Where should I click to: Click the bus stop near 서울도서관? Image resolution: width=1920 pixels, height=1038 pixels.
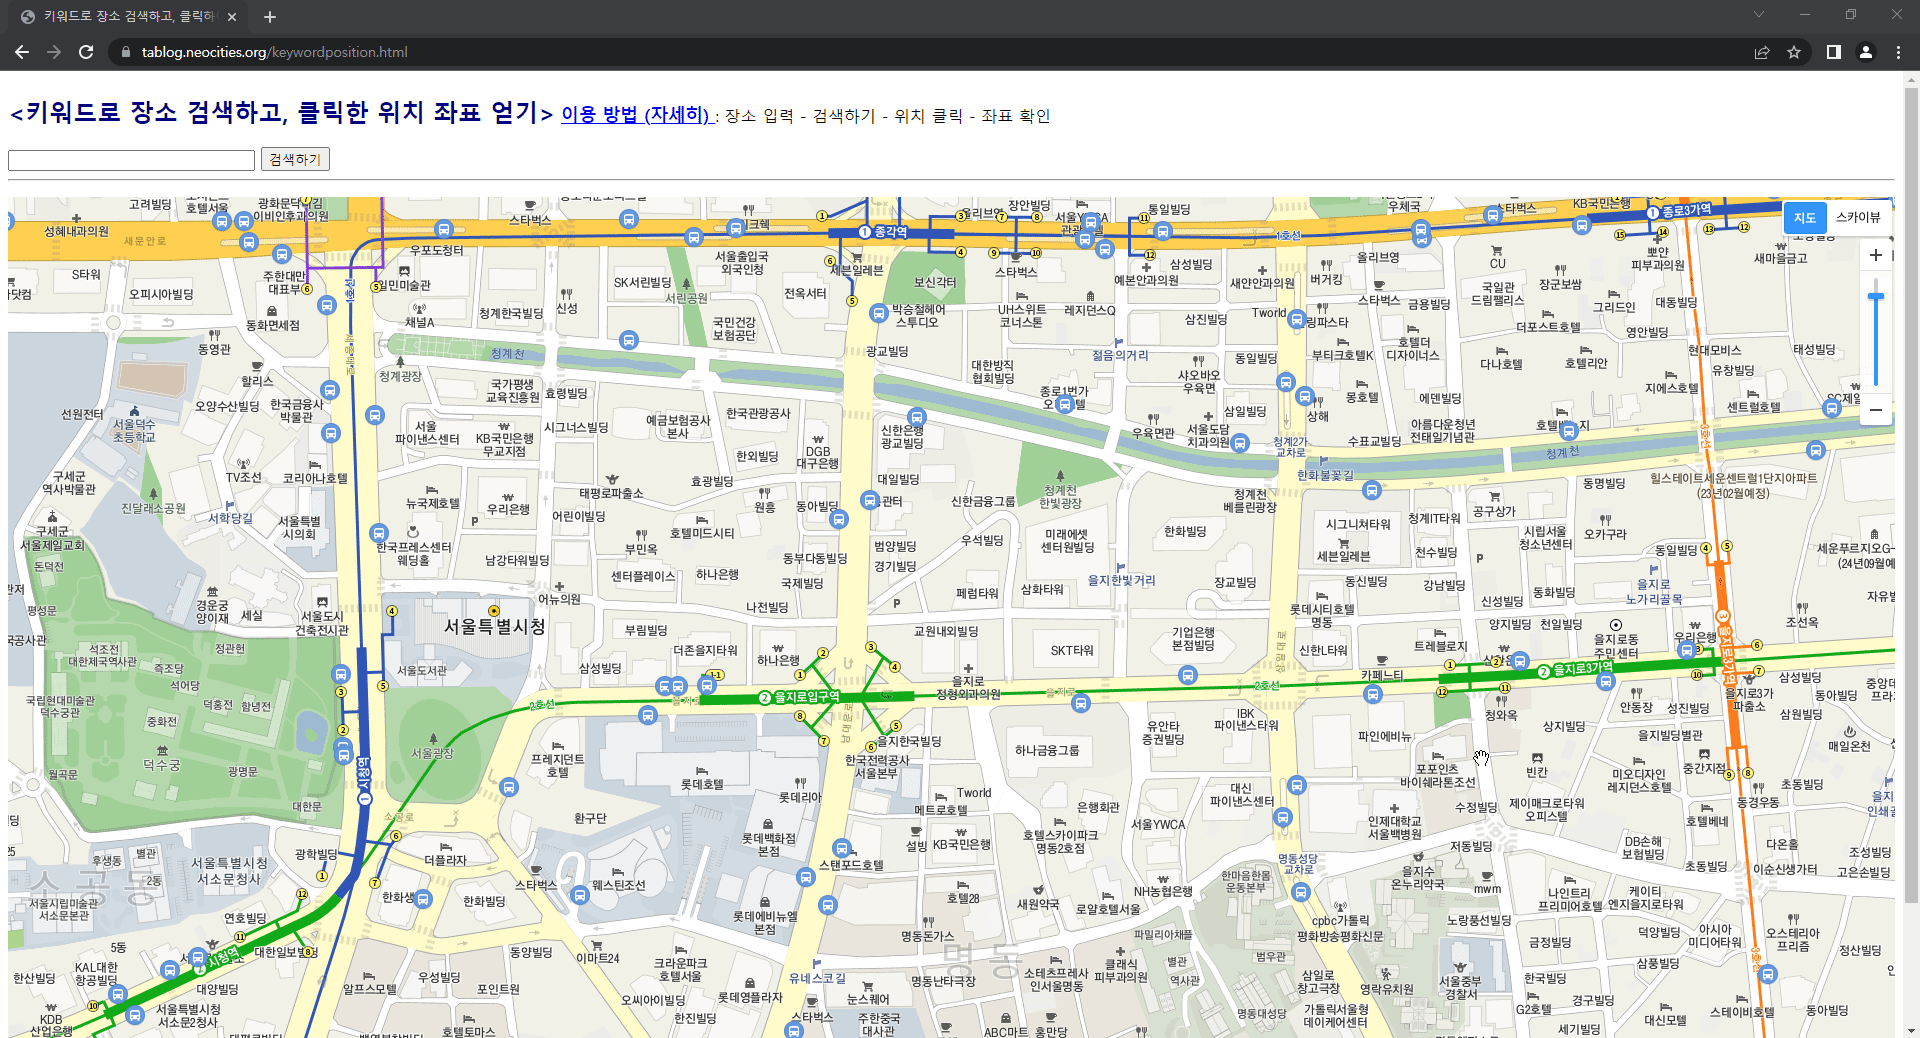tap(341, 674)
